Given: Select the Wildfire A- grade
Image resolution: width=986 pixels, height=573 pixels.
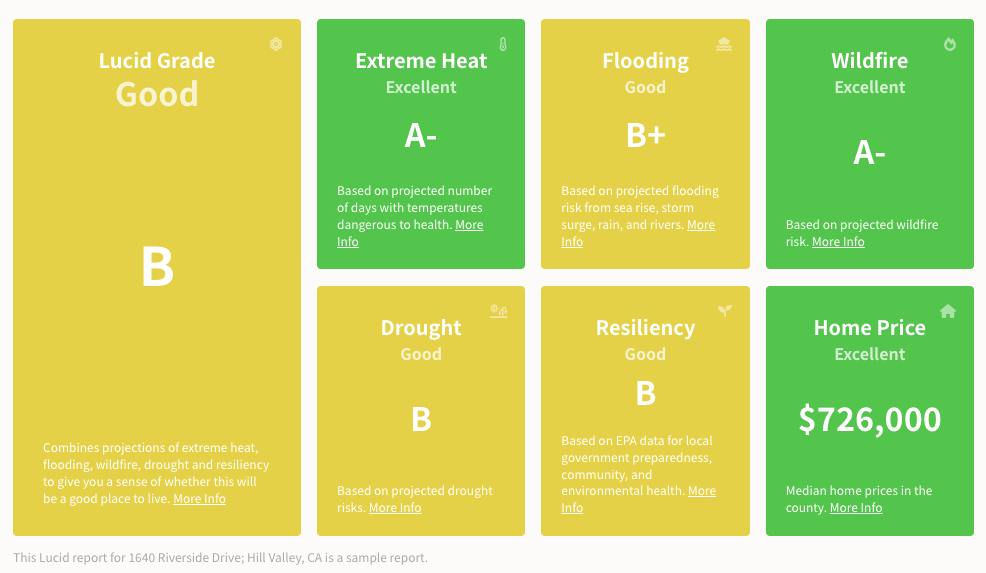Looking at the screenshot, I should [x=869, y=152].
